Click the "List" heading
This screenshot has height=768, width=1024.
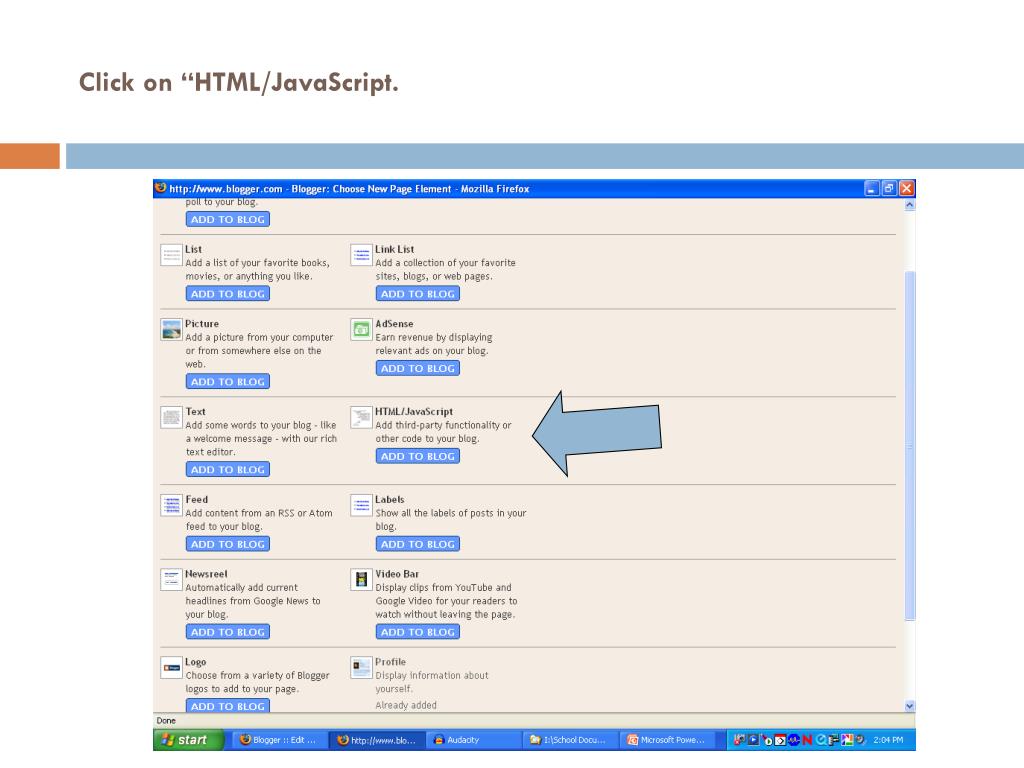point(193,249)
